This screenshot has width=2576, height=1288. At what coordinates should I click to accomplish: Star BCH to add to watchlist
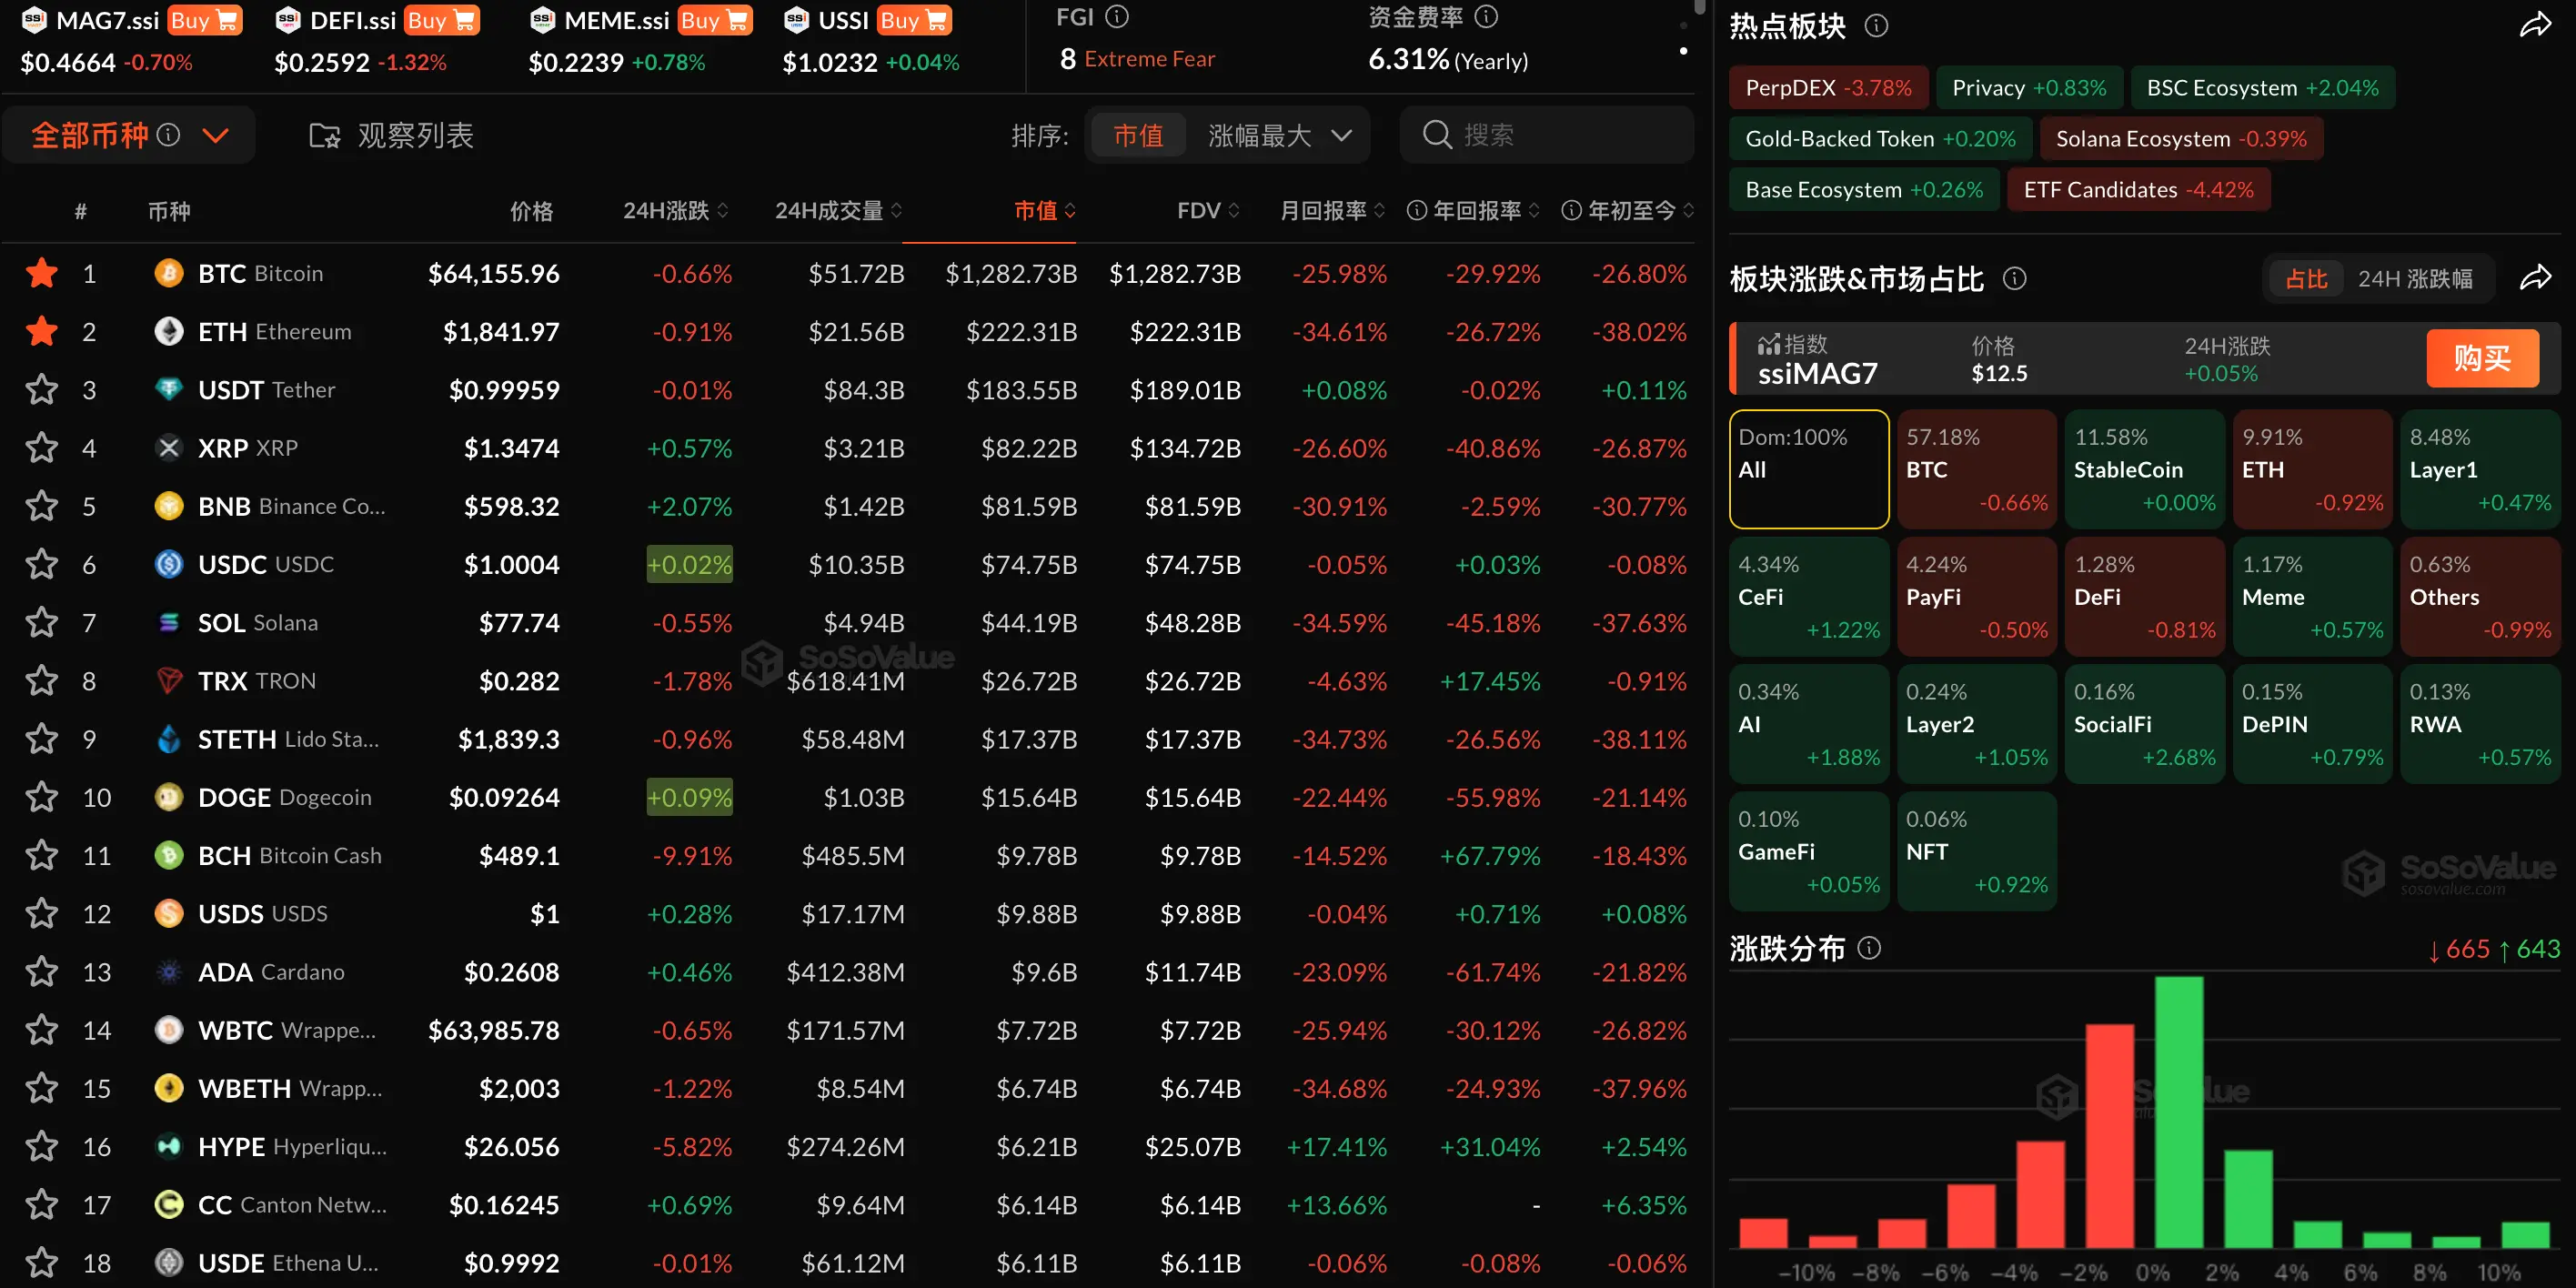click(x=42, y=855)
